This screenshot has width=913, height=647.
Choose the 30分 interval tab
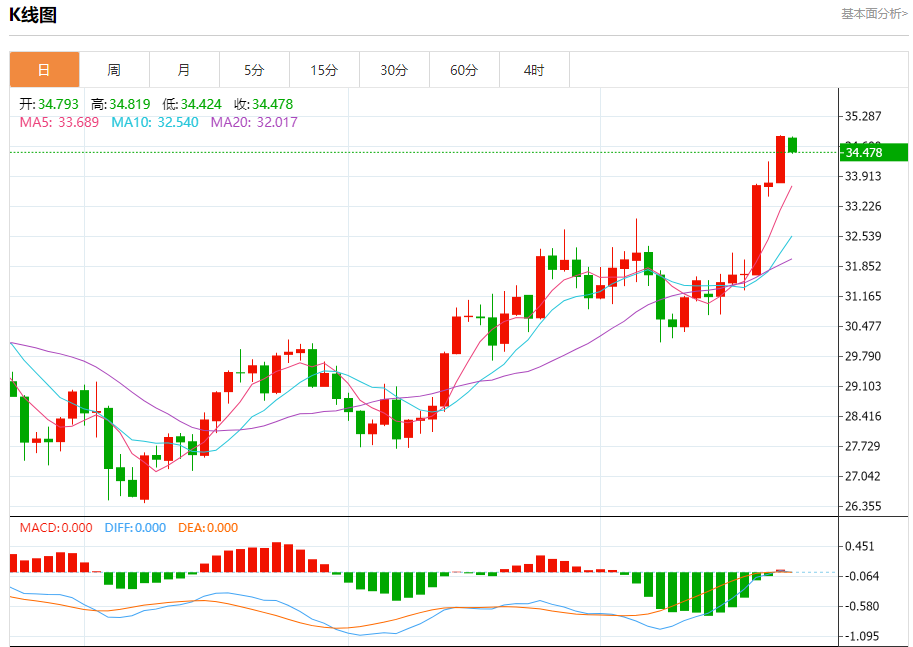(x=394, y=70)
